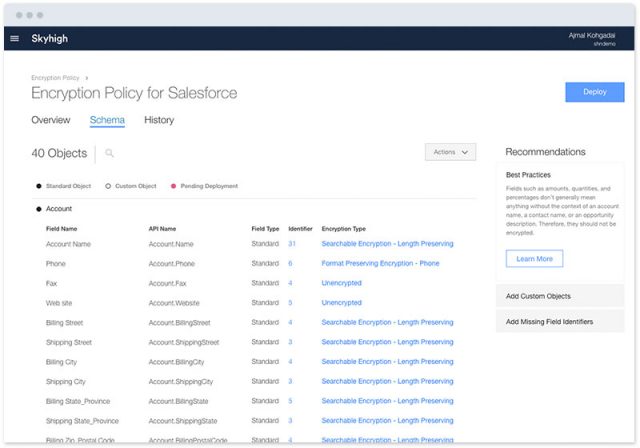Open encryption type for Billing State_Province
Viewport: 640px width, 448px height.
(x=387, y=401)
